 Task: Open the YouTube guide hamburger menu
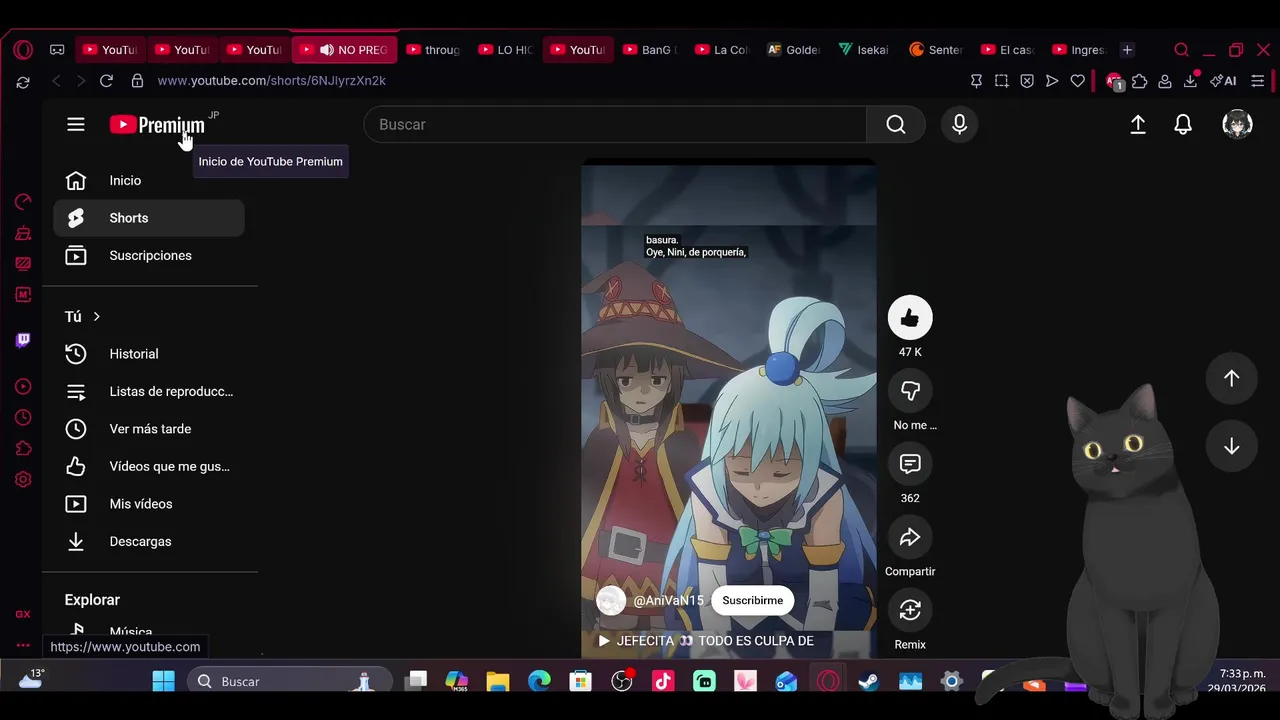pyautogui.click(x=76, y=124)
